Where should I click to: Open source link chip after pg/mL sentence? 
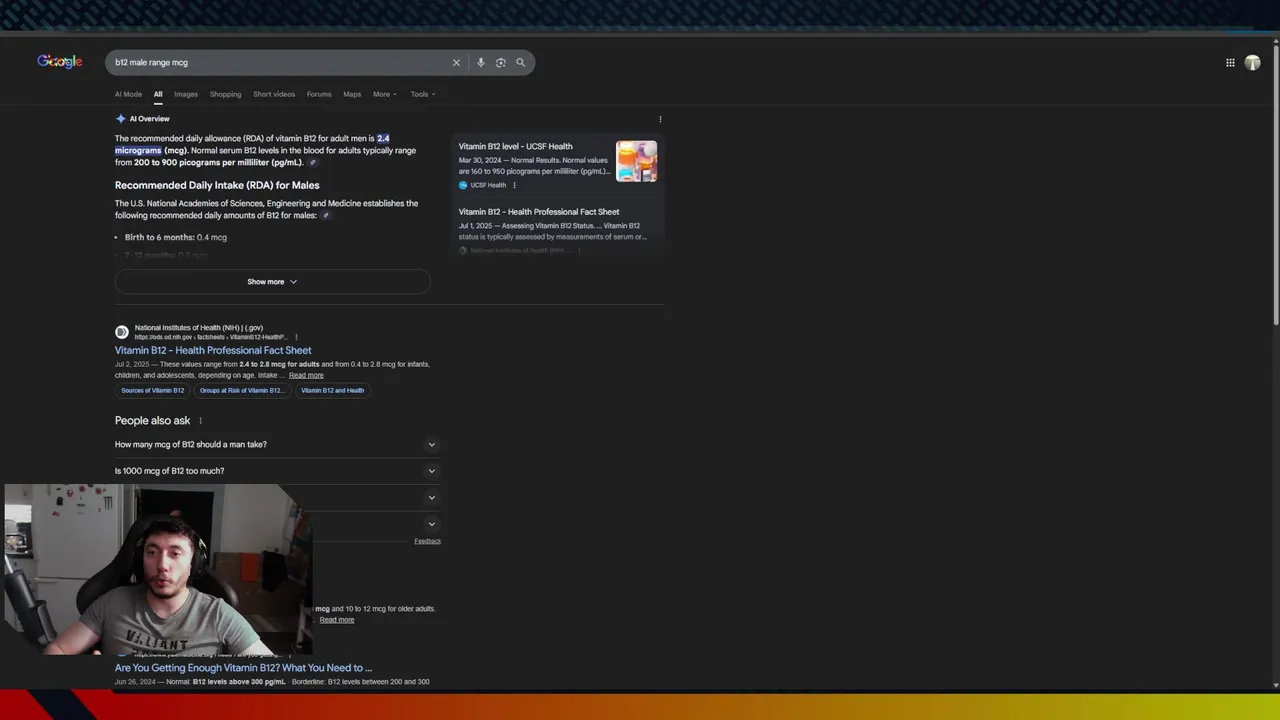pos(312,162)
